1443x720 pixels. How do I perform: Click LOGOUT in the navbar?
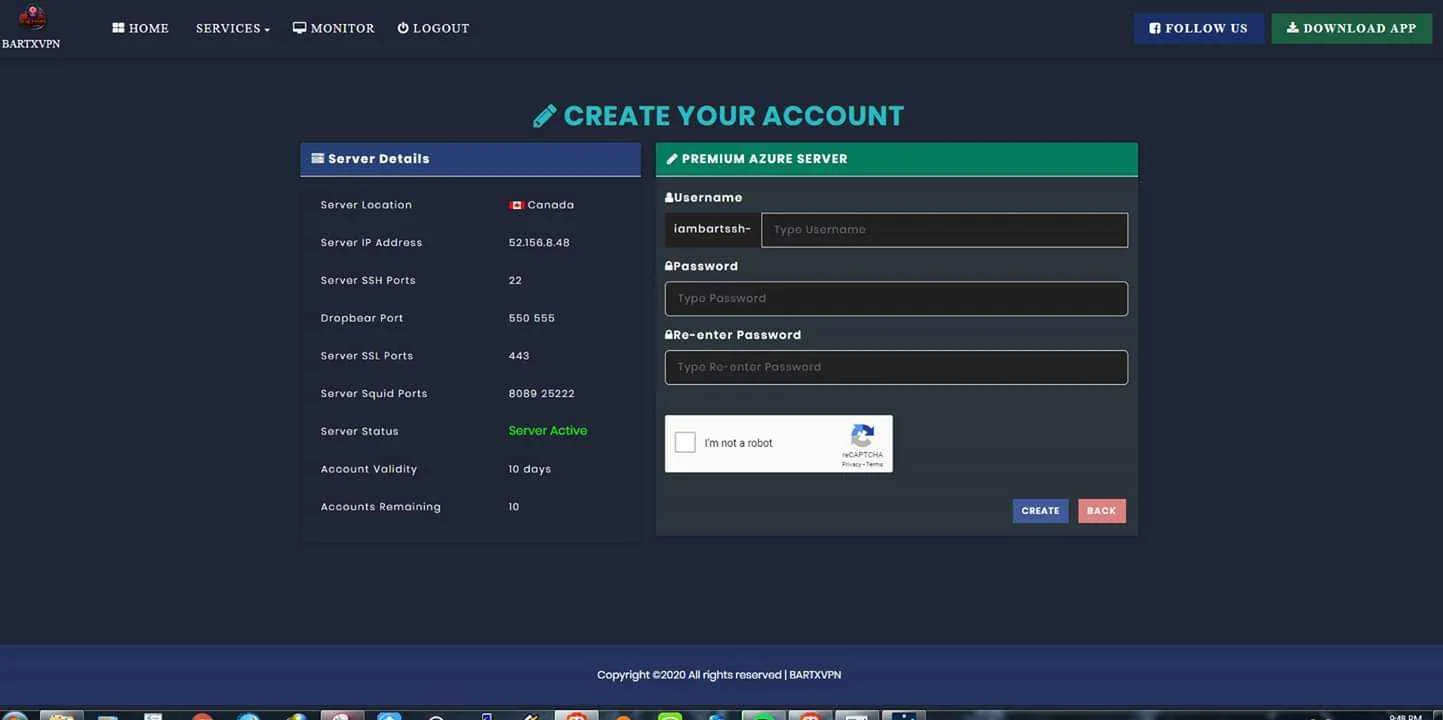[433, 28]
